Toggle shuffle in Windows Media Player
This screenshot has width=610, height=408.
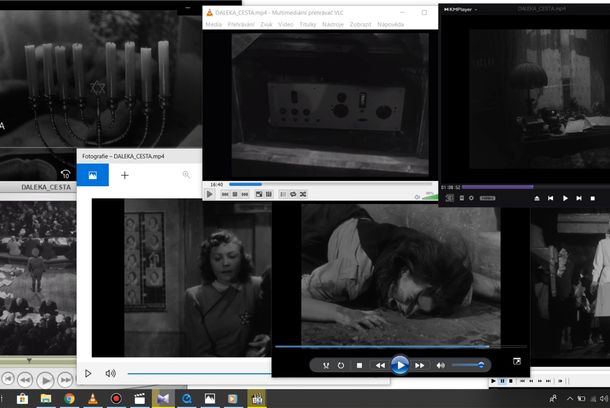point(326,366)
